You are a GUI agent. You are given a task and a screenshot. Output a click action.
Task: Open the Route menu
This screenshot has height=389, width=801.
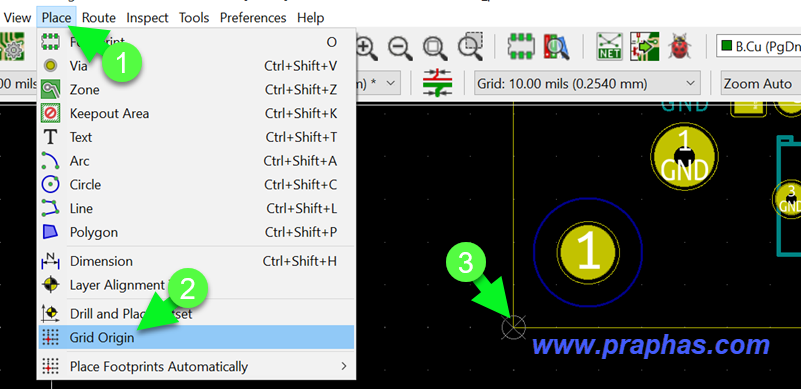tap(99, 17)
